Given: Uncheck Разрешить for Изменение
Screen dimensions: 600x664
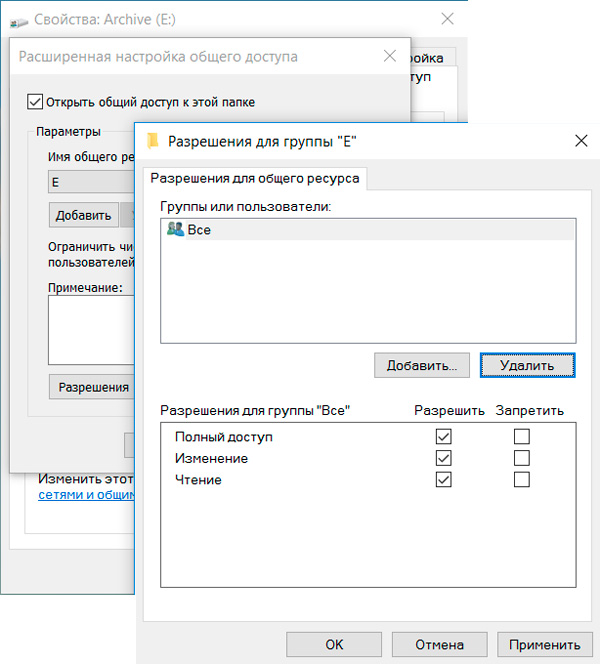Looking at the screenshot, I should (444, 458).
